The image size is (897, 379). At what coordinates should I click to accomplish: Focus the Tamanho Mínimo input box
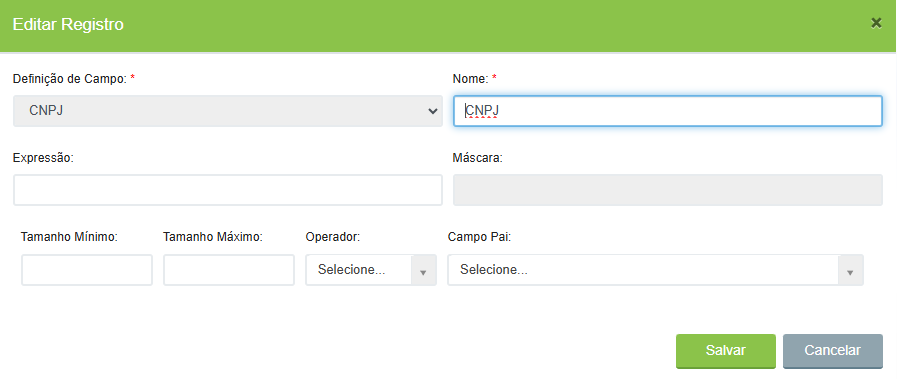click(x=87, y=270)
